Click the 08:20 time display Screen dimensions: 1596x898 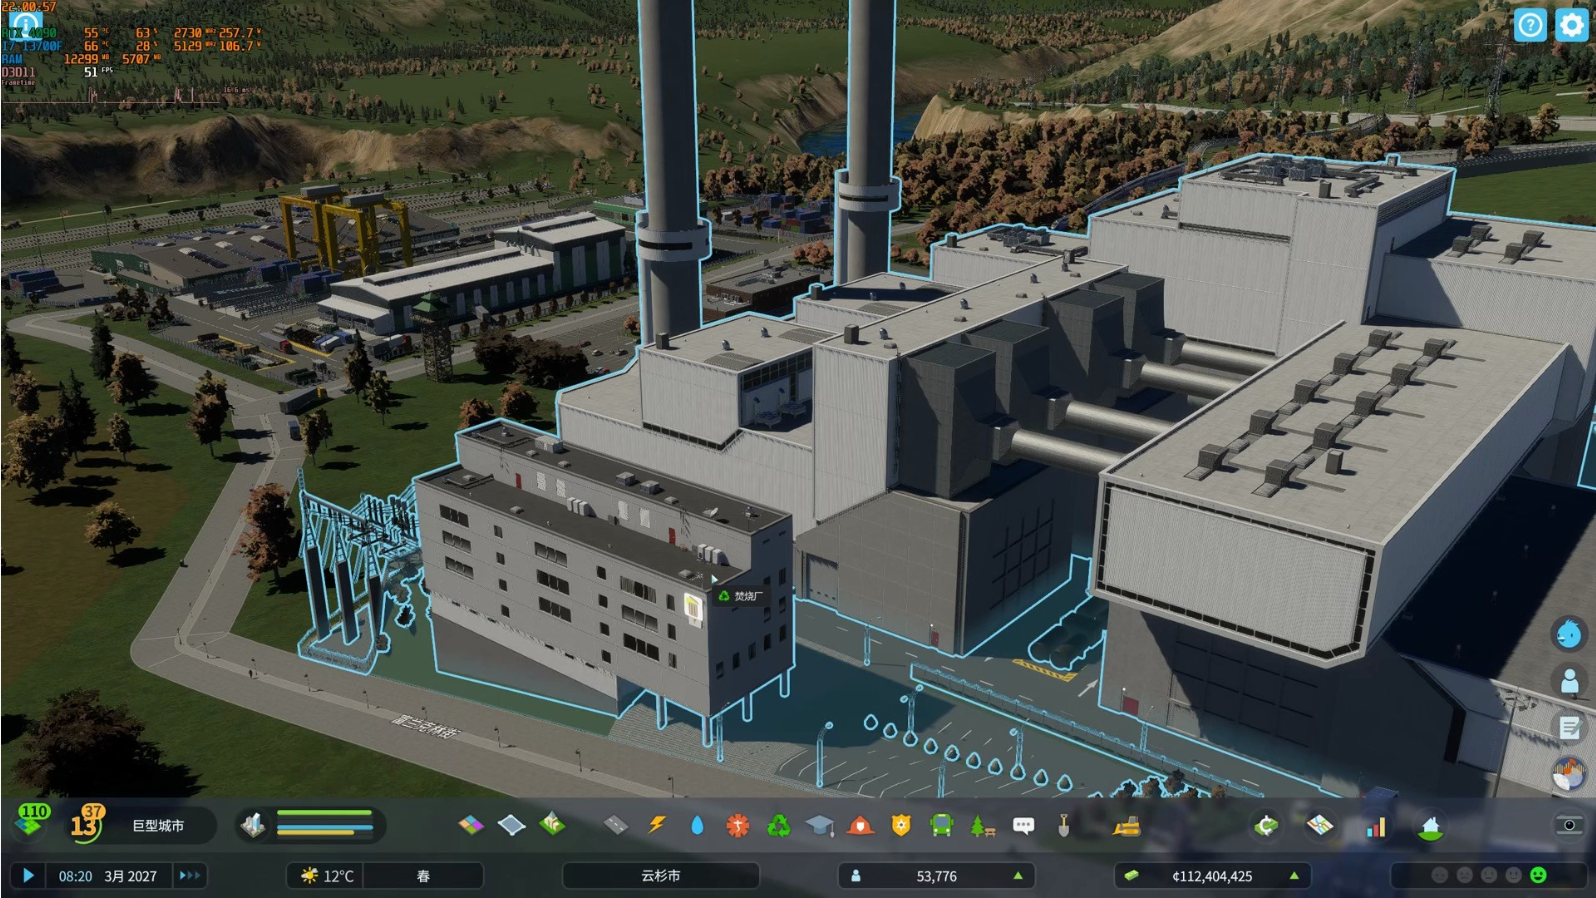pos(75,876)
